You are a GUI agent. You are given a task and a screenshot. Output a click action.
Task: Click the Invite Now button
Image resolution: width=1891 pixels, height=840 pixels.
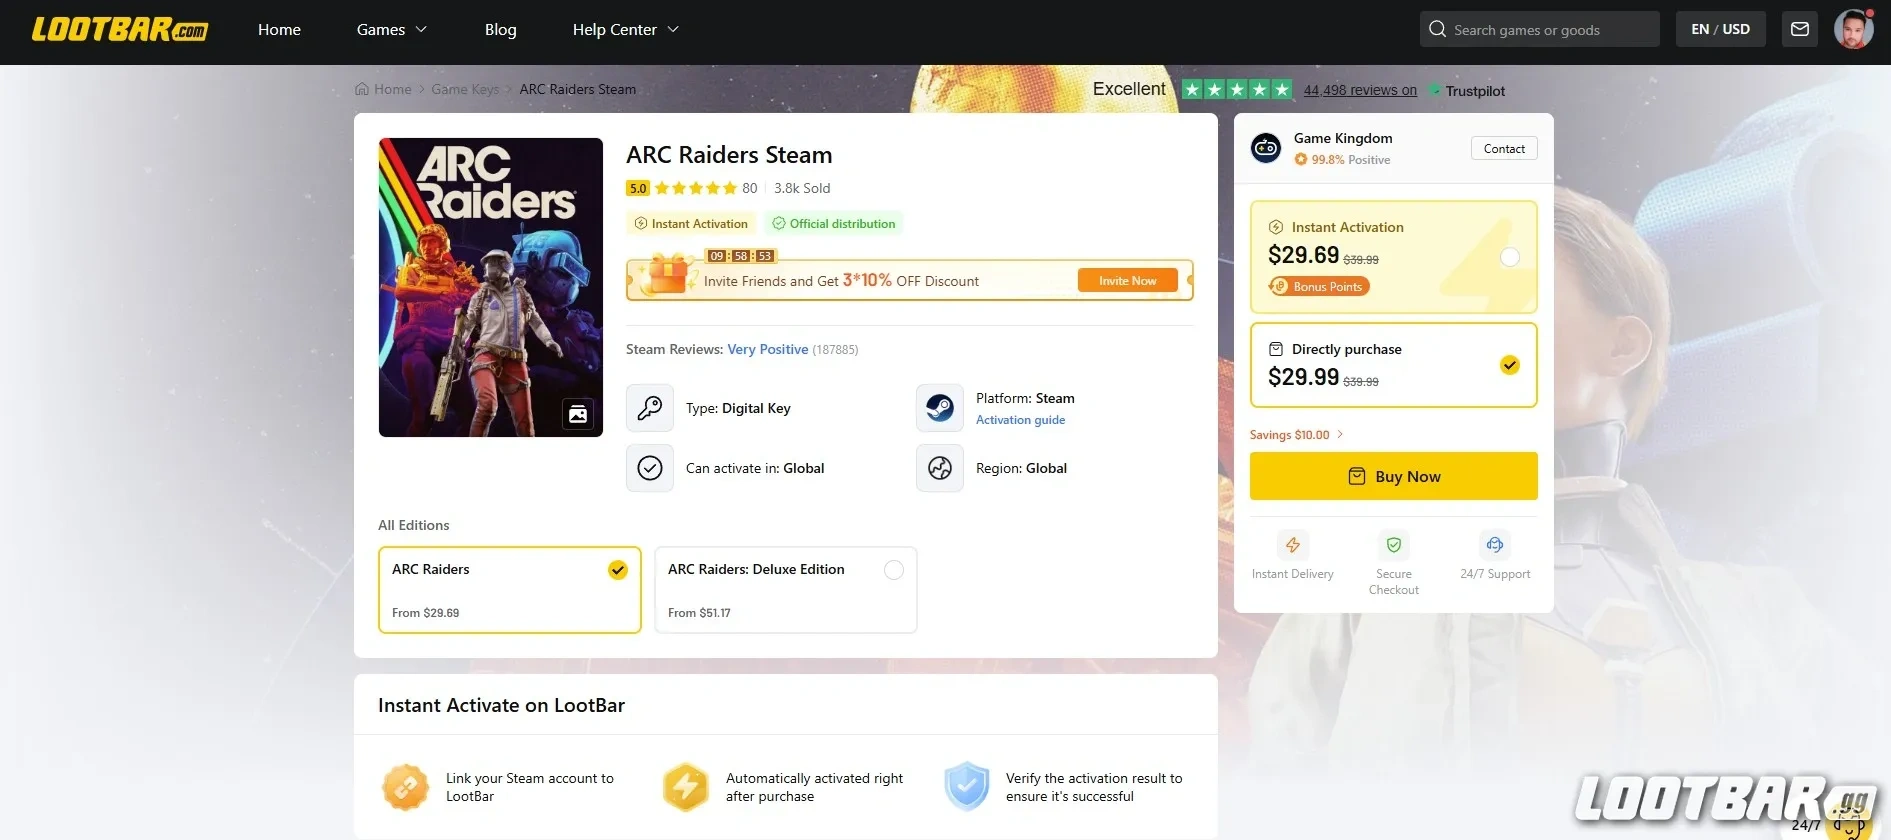[x=1127, y=281]
